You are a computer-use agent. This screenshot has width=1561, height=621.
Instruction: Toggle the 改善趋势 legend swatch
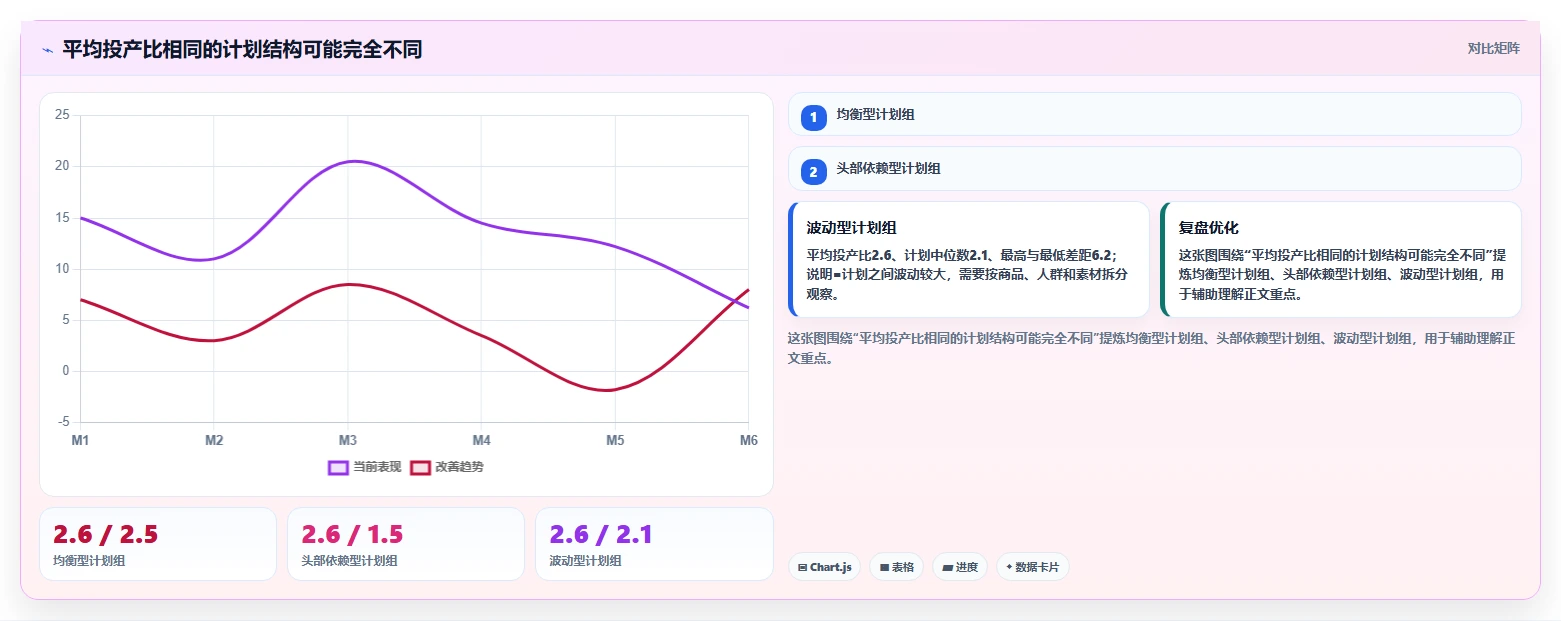(420, 467)
